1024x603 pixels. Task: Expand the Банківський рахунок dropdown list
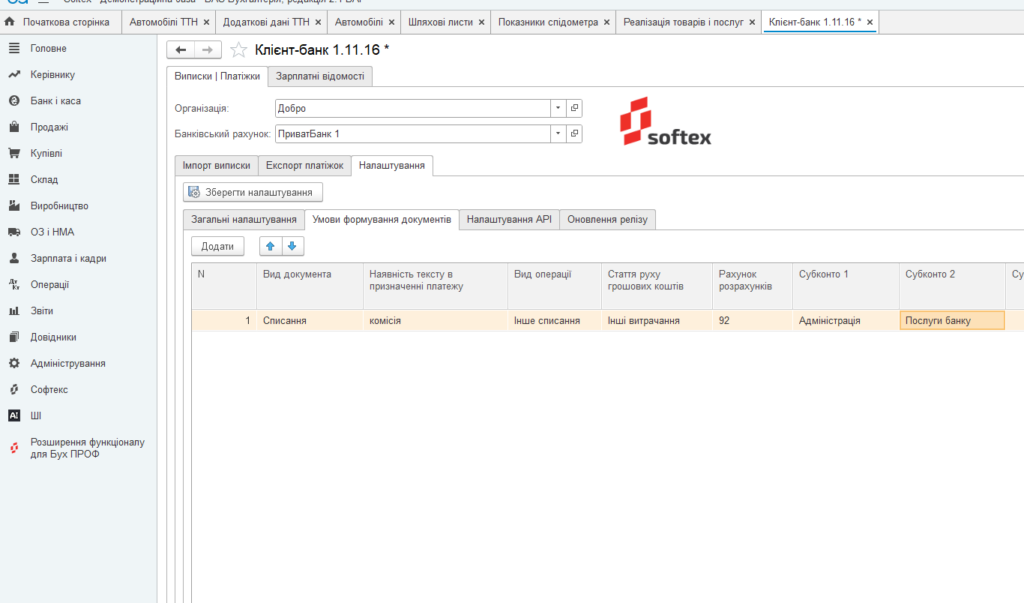pos(558,133)
